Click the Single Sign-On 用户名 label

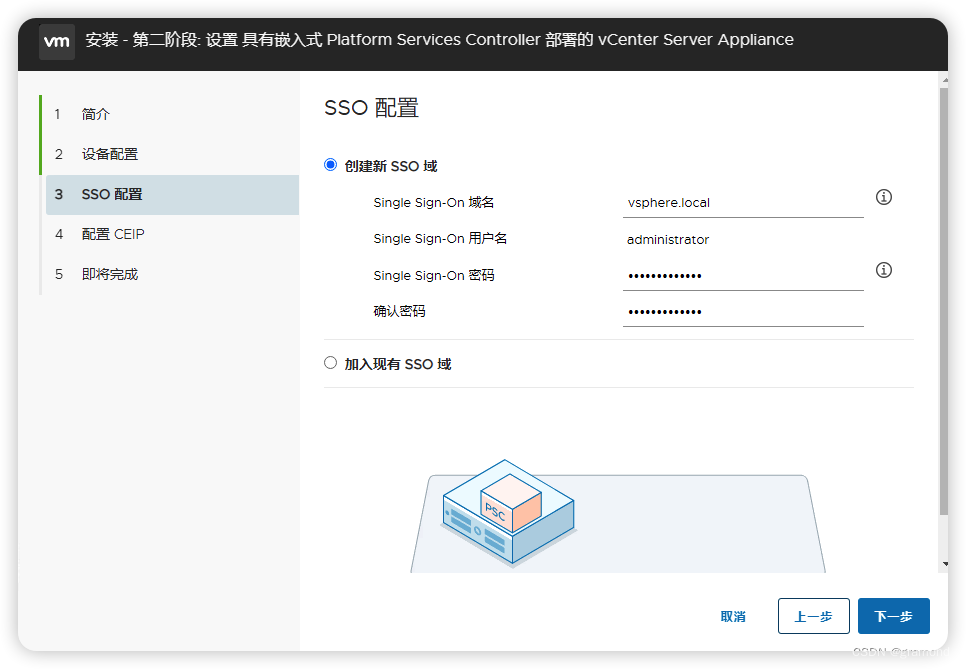tap(440, 238)
